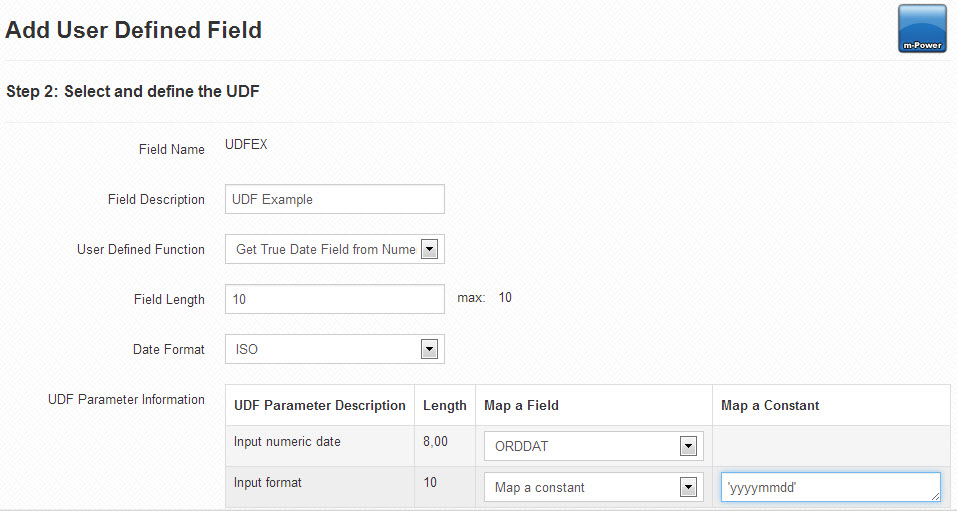Click the Length column header

tap(444, 405)
